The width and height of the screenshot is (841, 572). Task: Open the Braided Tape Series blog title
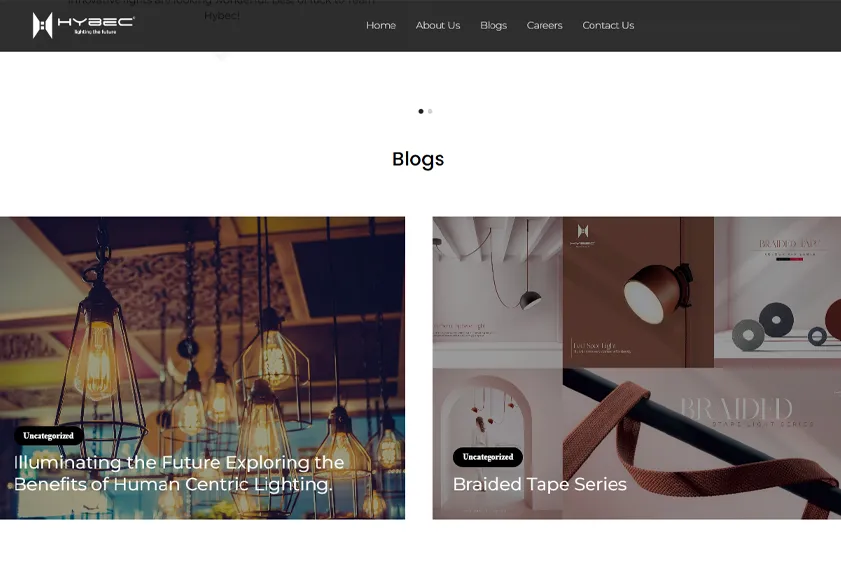[x=540, y=485]
